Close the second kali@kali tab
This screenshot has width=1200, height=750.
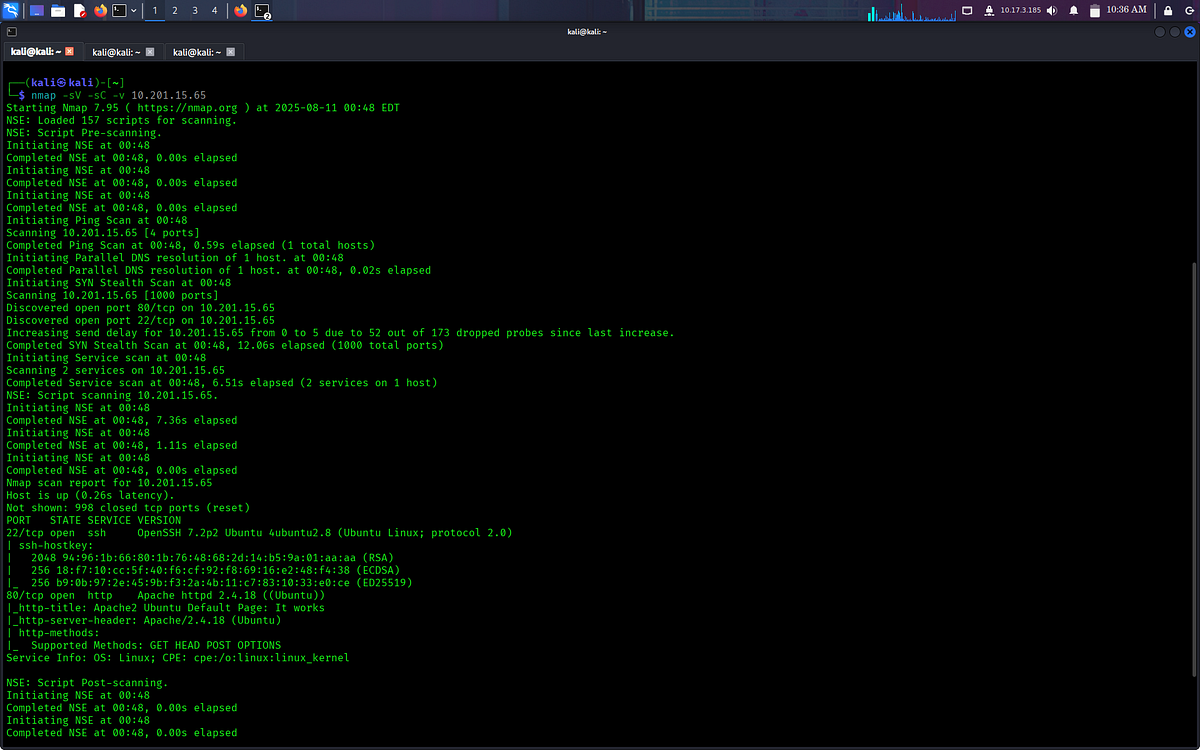(x=150, y=51)
